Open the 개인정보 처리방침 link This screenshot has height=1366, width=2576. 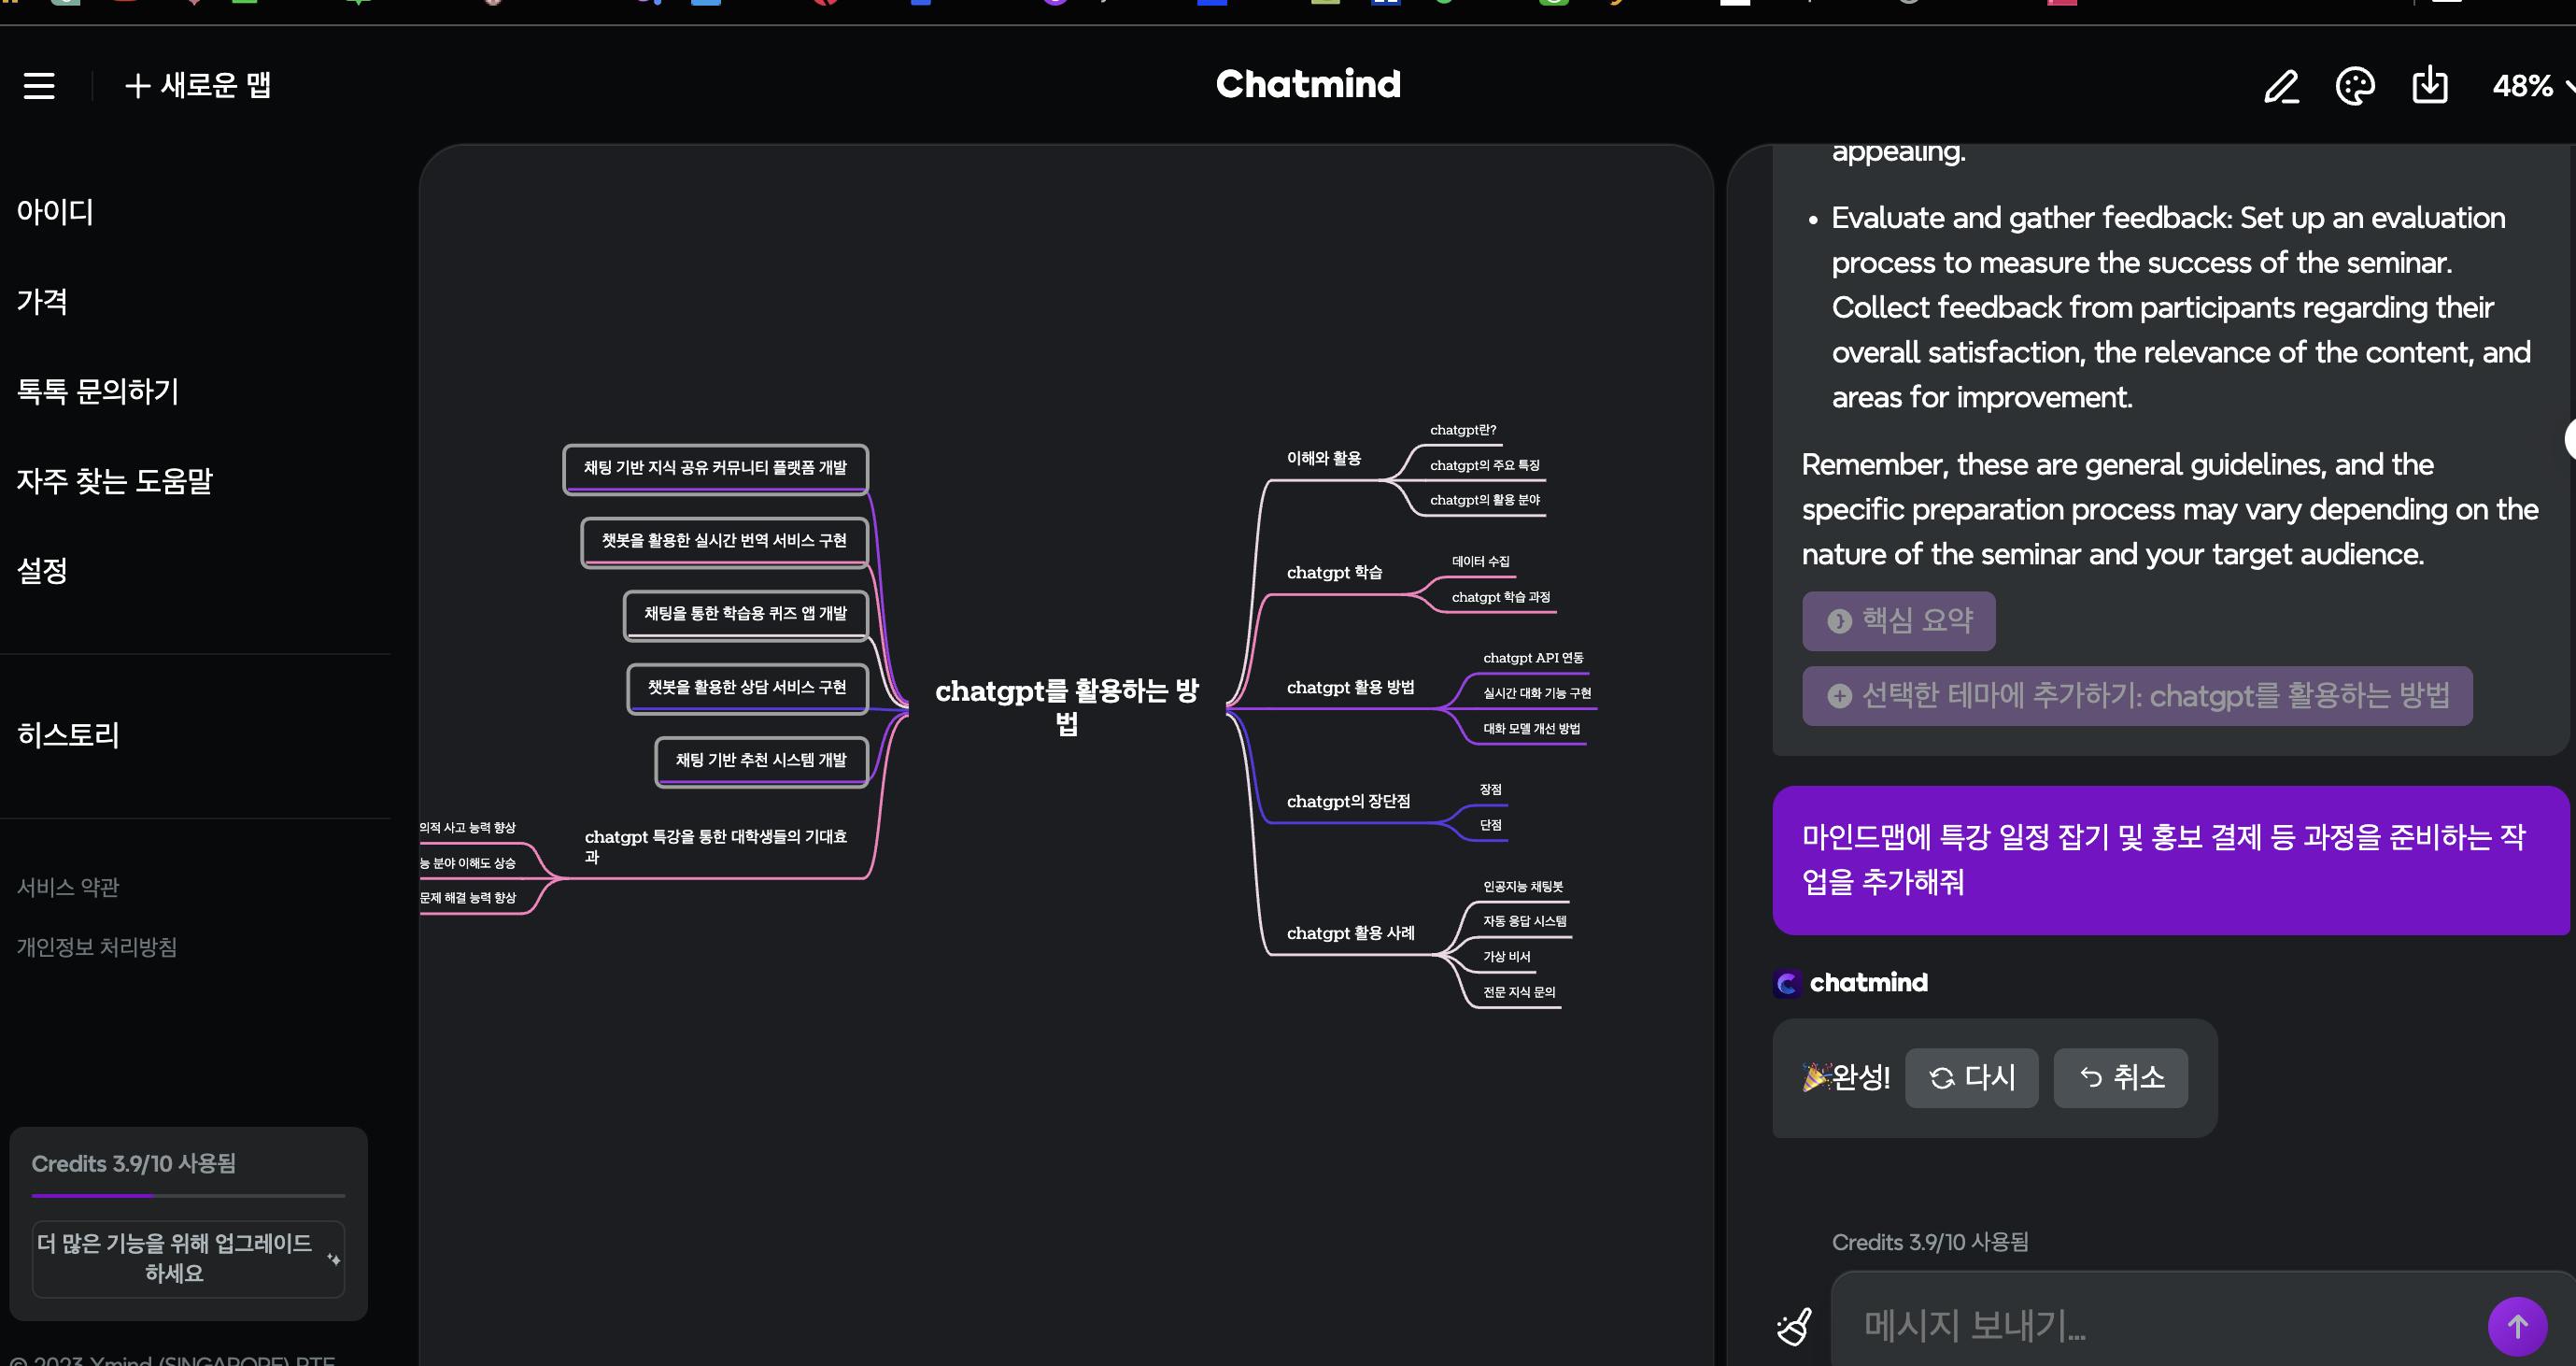tap(97, 947)
